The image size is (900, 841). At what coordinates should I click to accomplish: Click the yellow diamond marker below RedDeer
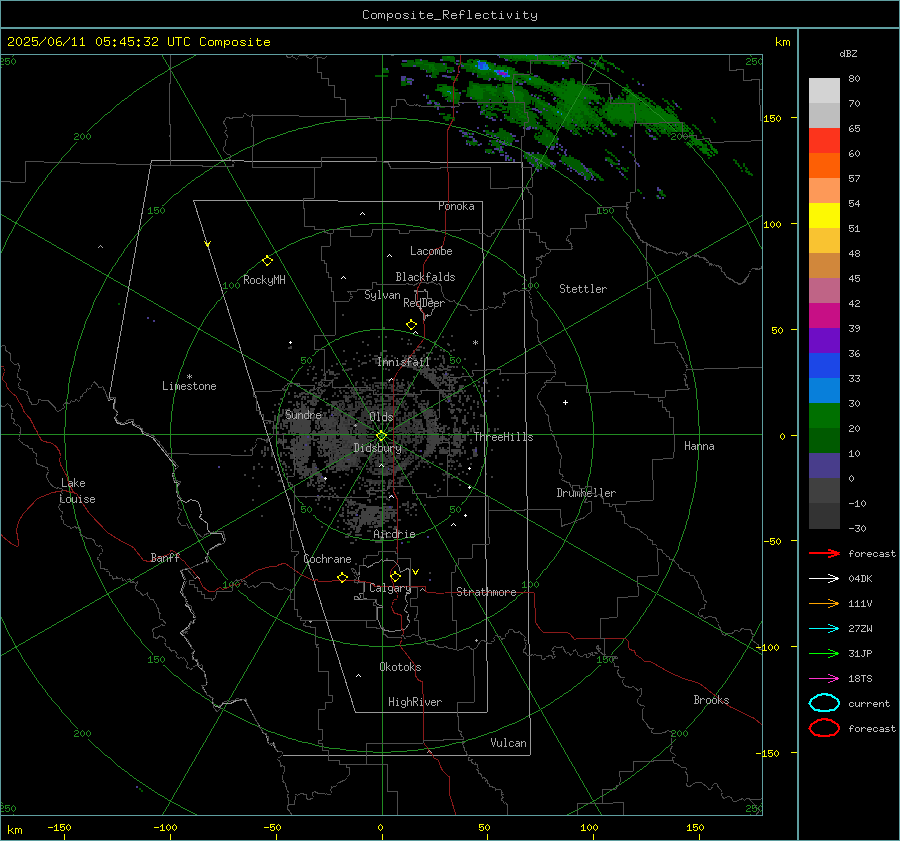(x=411, y=325)
